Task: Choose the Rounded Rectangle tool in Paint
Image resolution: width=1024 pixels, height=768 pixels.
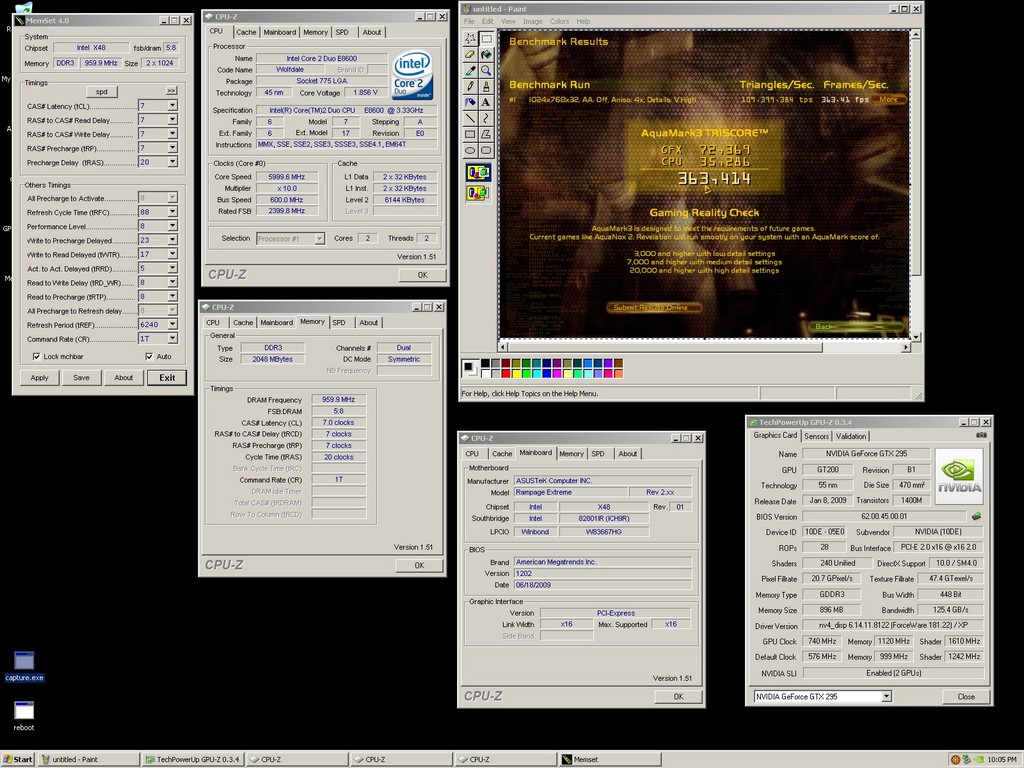Action: [487, 150]
